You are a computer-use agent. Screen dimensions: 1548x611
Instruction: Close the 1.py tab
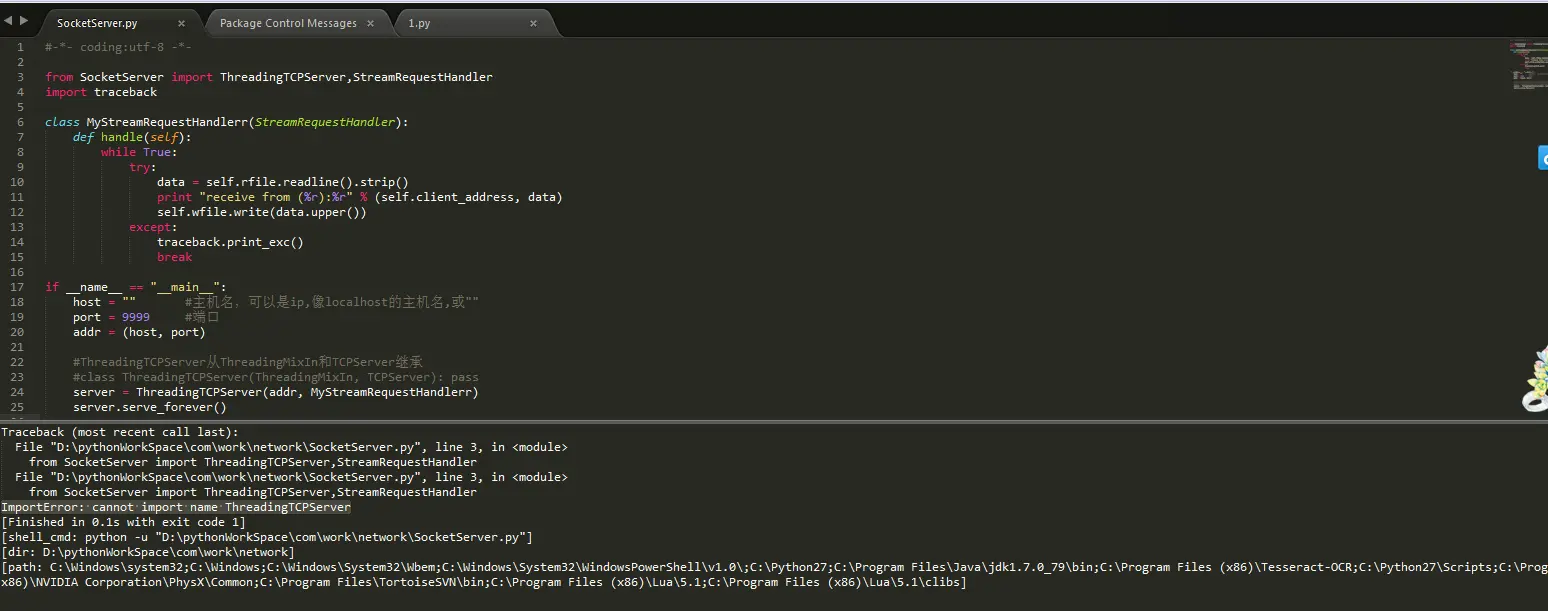(x=533, y=23)
